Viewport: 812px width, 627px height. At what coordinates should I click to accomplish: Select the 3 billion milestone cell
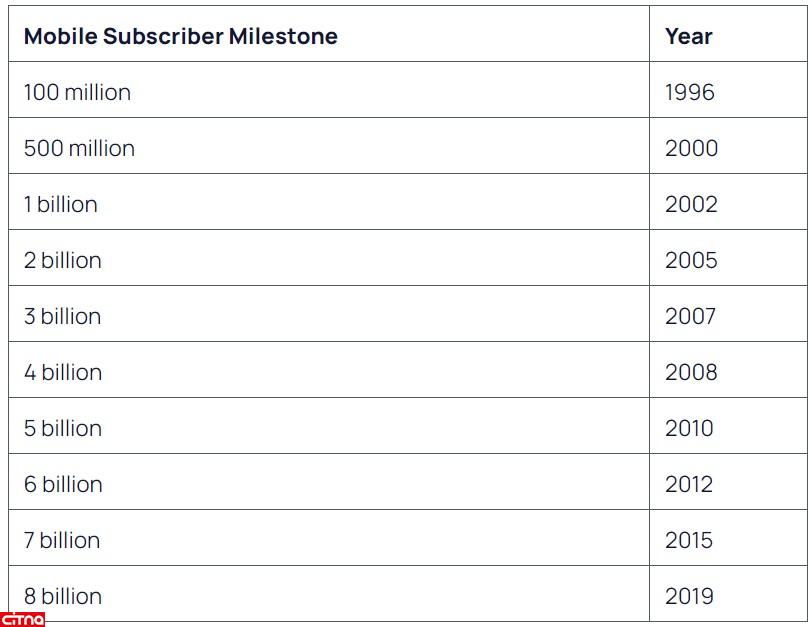[x=63, y=317]
